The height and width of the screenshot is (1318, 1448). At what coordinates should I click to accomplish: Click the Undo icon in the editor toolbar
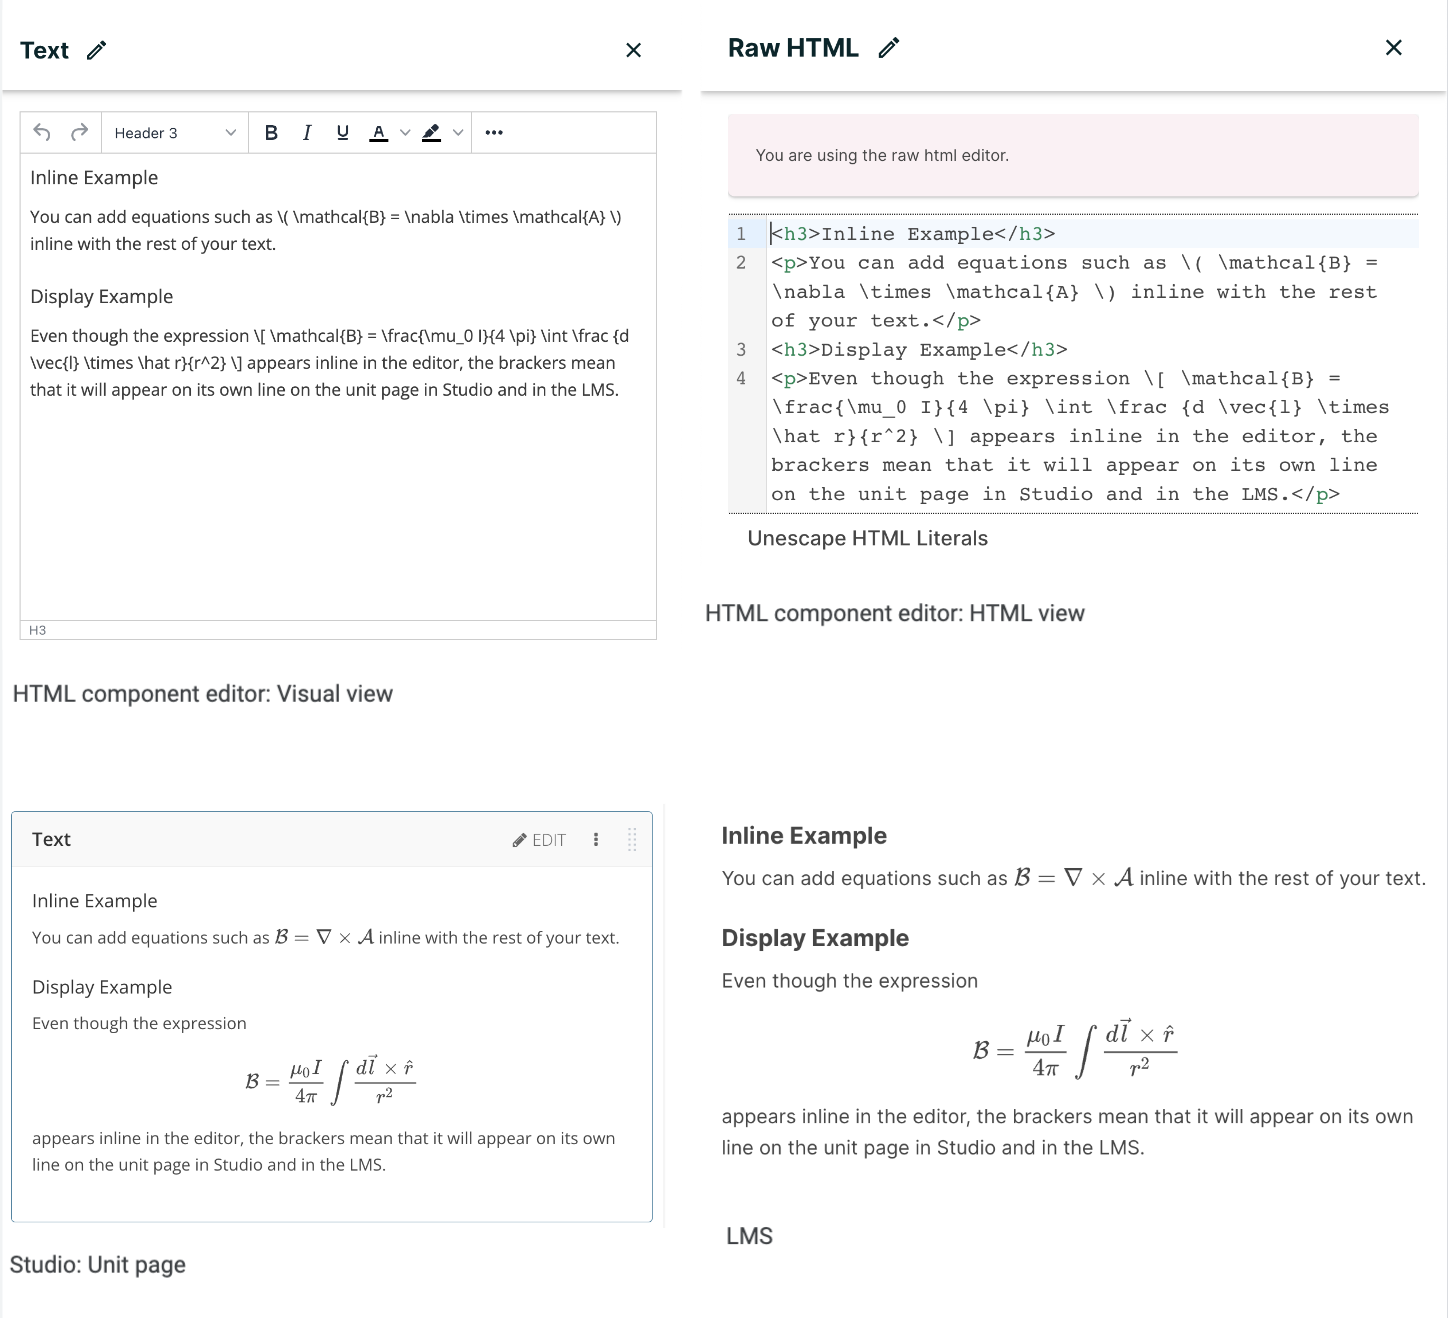click(41, 132)
